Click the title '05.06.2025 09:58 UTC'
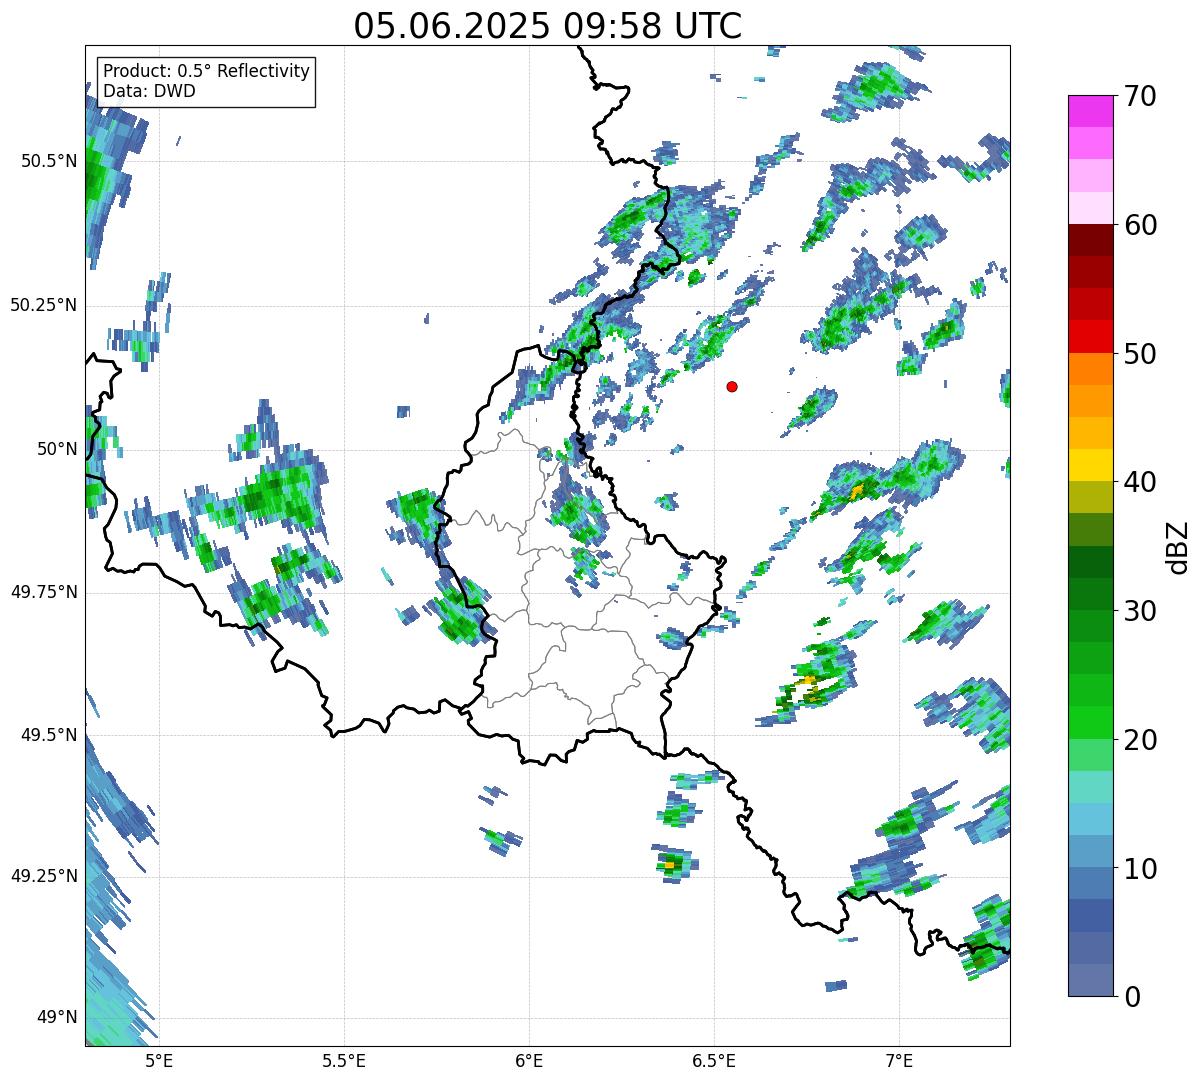This screenshot has height=1081, width=1202. click(x=548, y=26)
